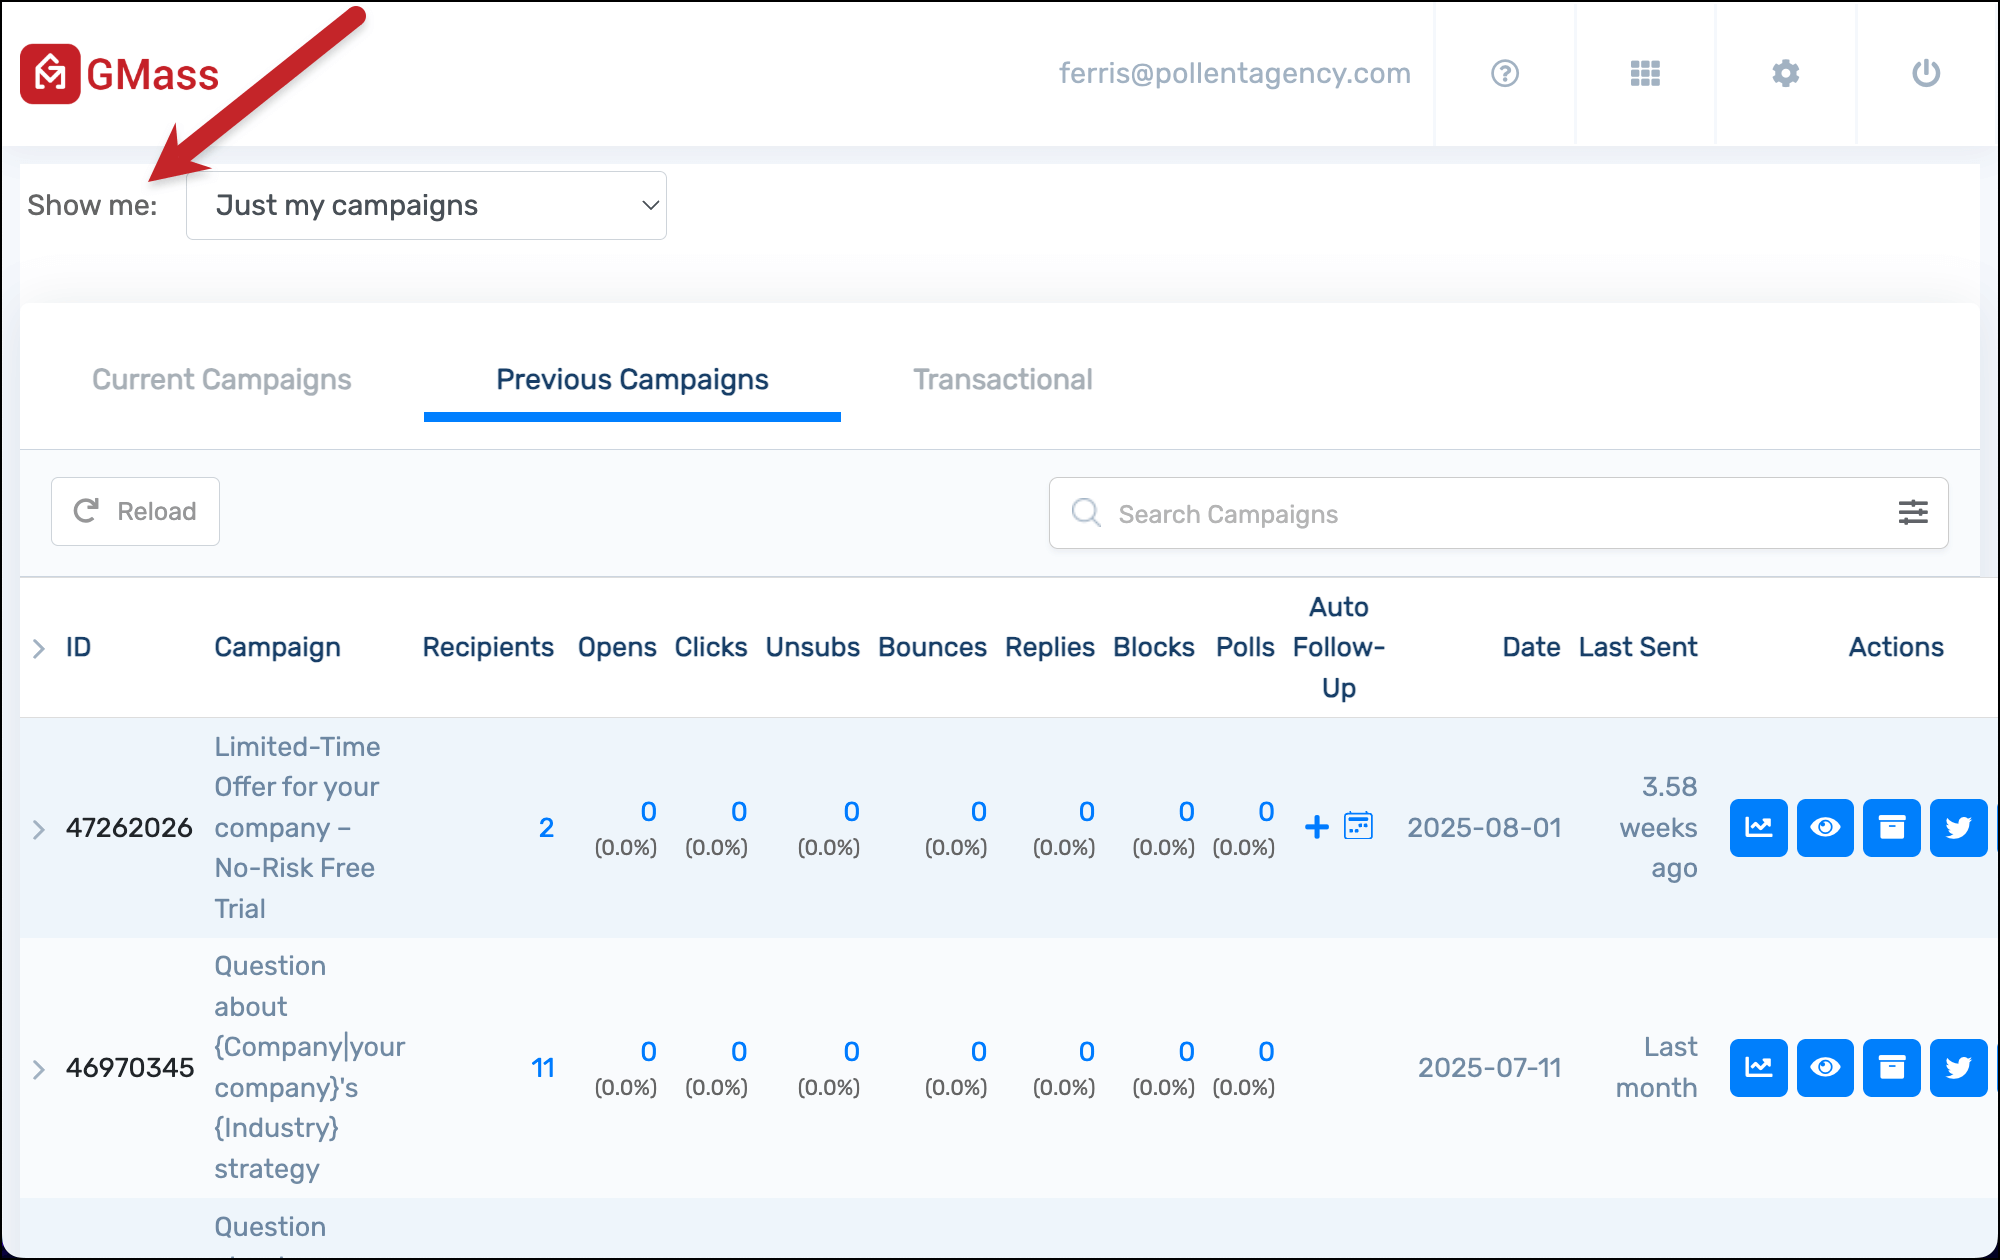
Task: Preview campaign 47262026 with eye icon
Action: click(x=1825, y=828)
